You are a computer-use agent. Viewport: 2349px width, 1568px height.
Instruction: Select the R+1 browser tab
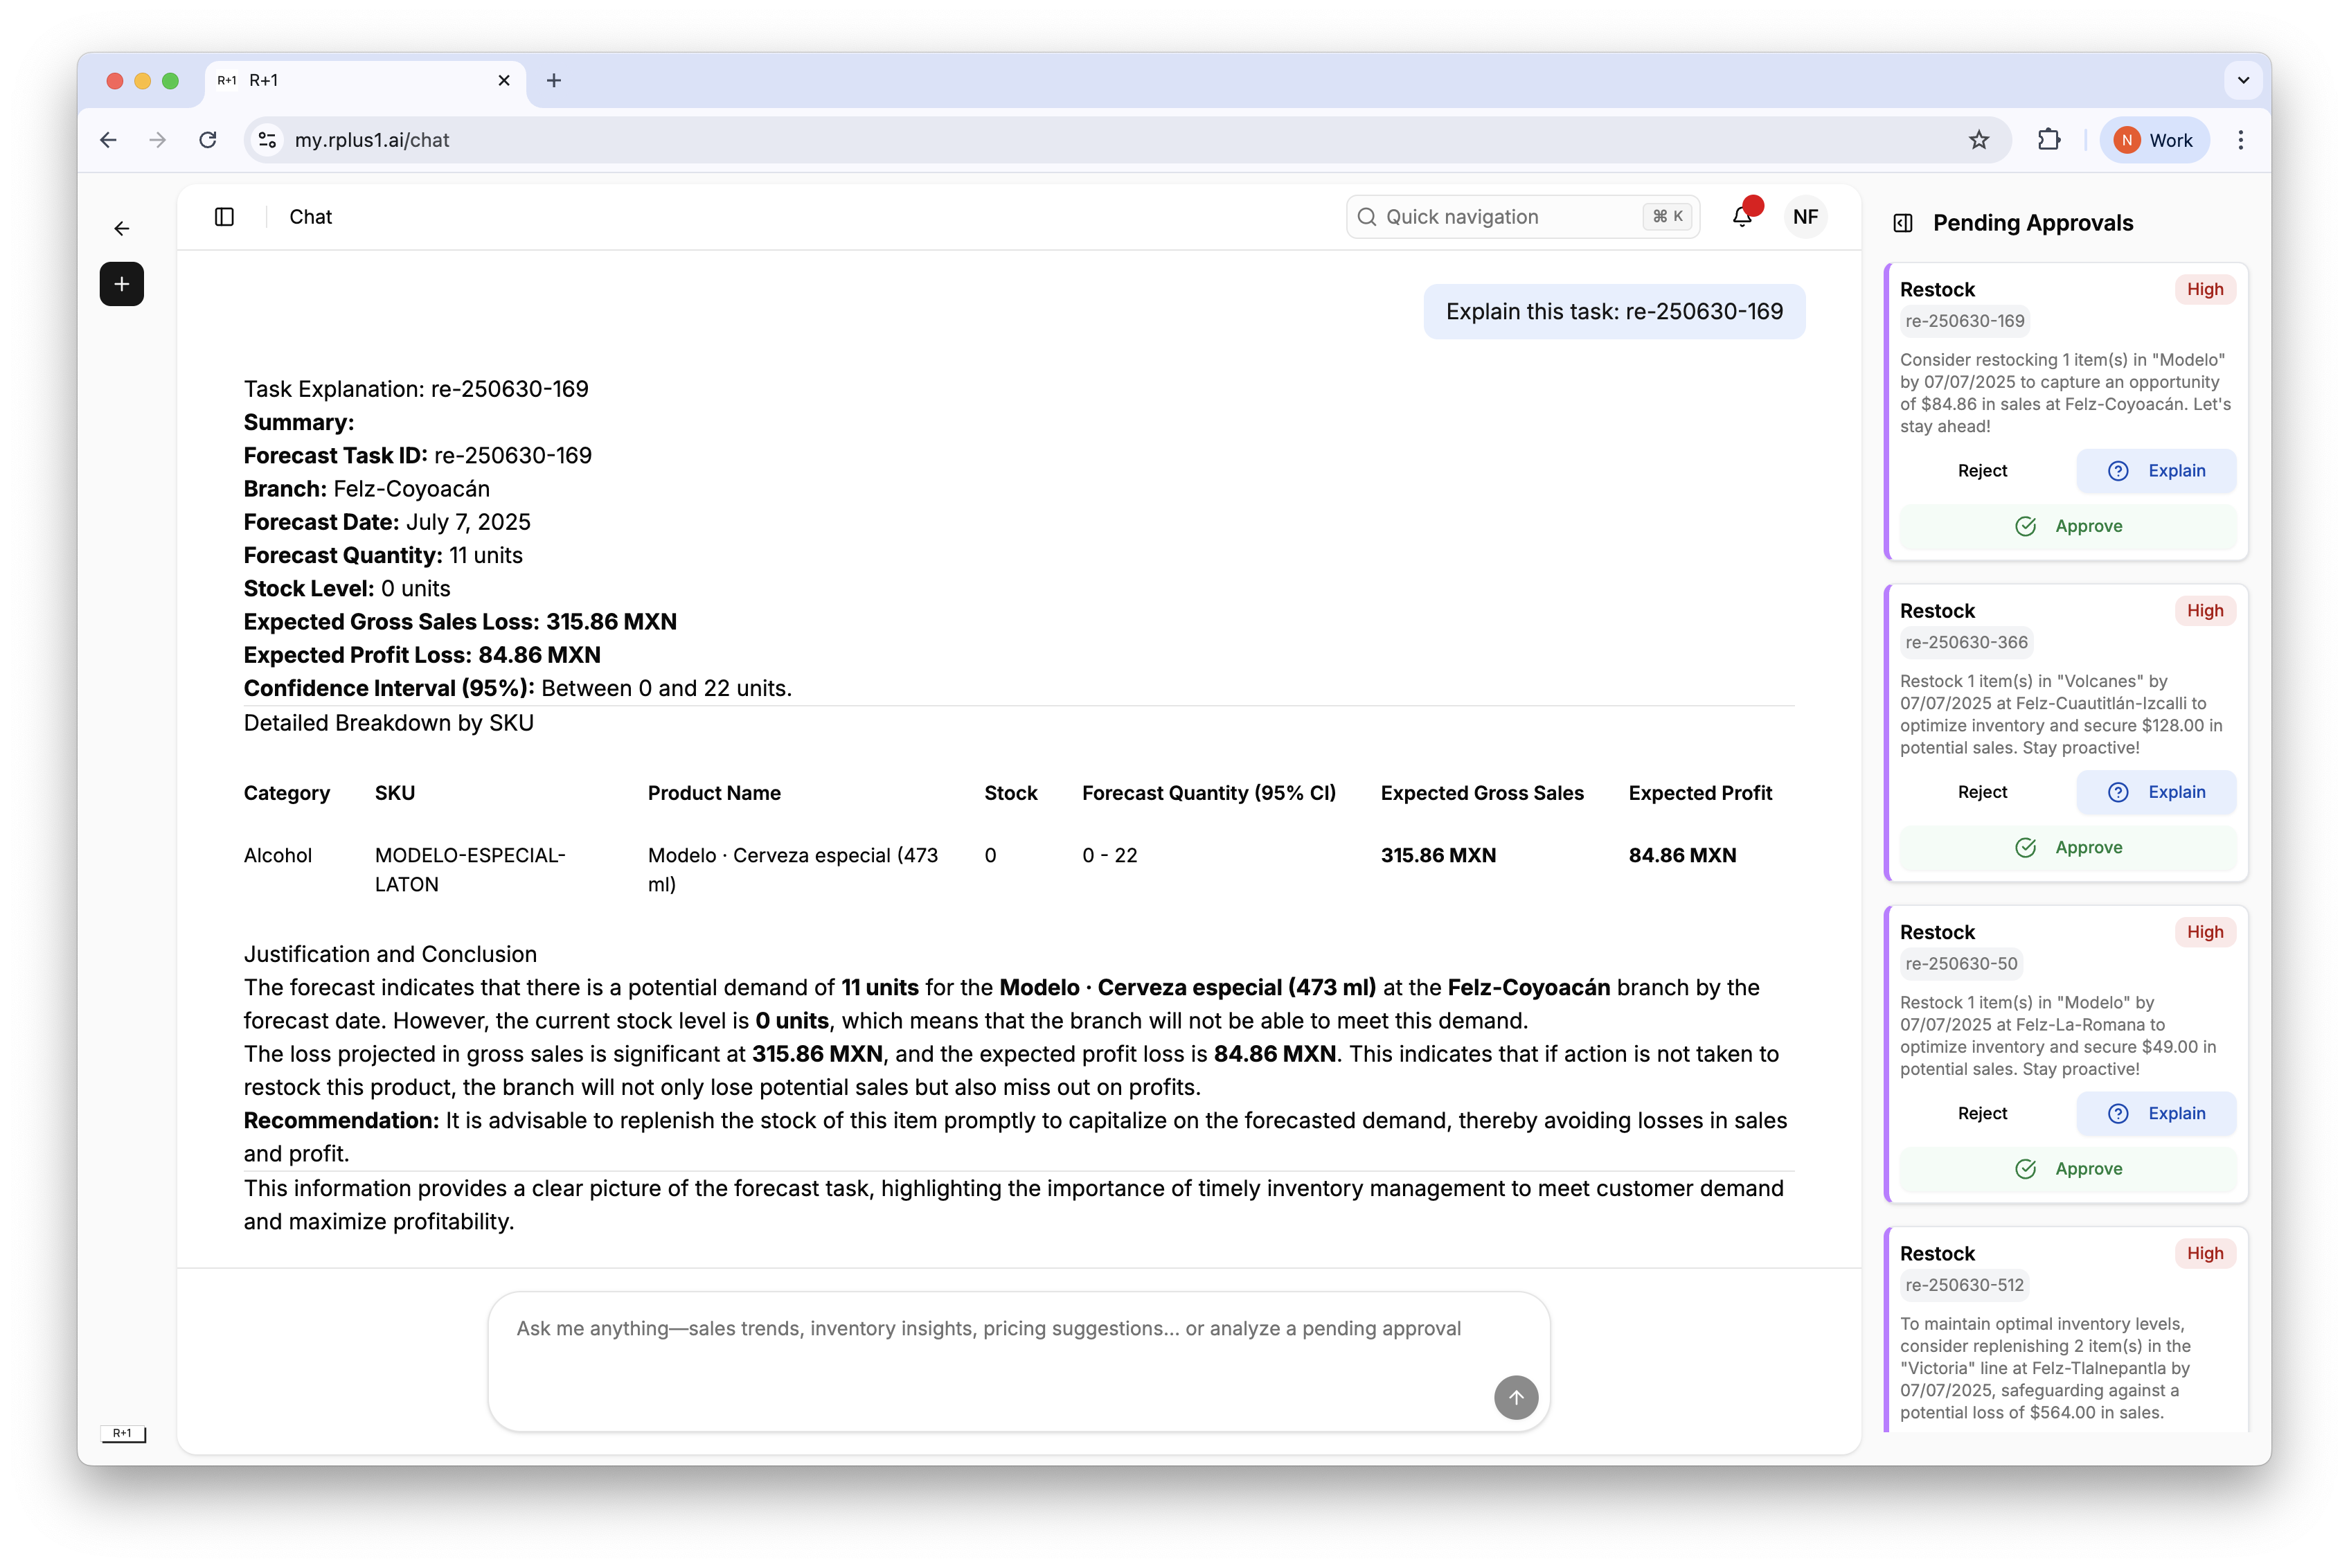(364, 80)
